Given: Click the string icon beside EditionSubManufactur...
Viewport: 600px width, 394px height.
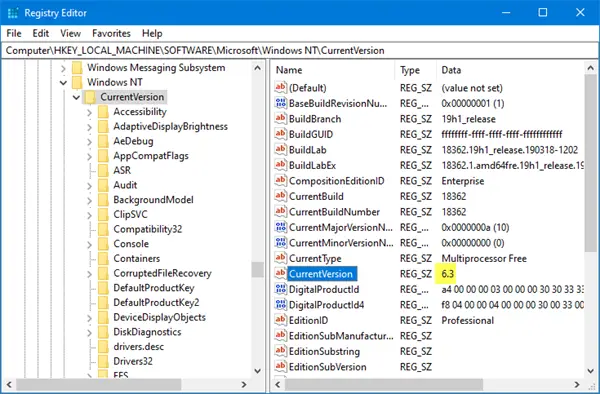Looking at the screenshot, I should (280, 335).
